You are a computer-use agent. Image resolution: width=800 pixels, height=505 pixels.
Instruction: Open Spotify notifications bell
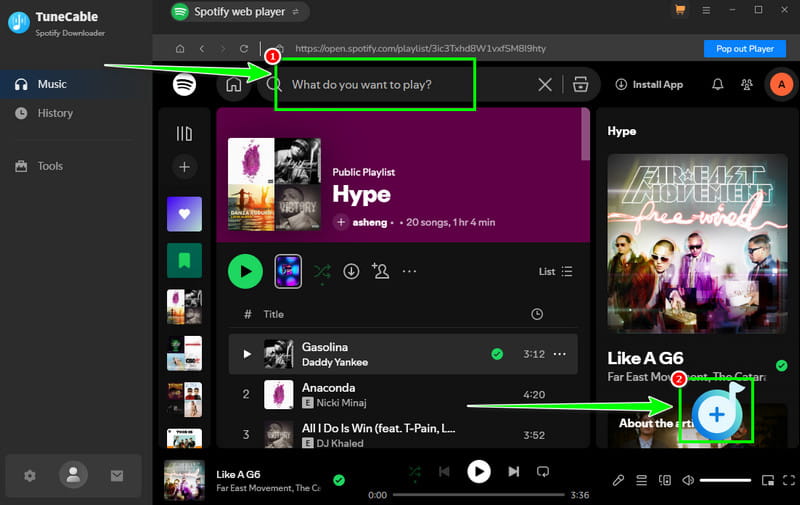pyautogui.click(x=717, y=84)
